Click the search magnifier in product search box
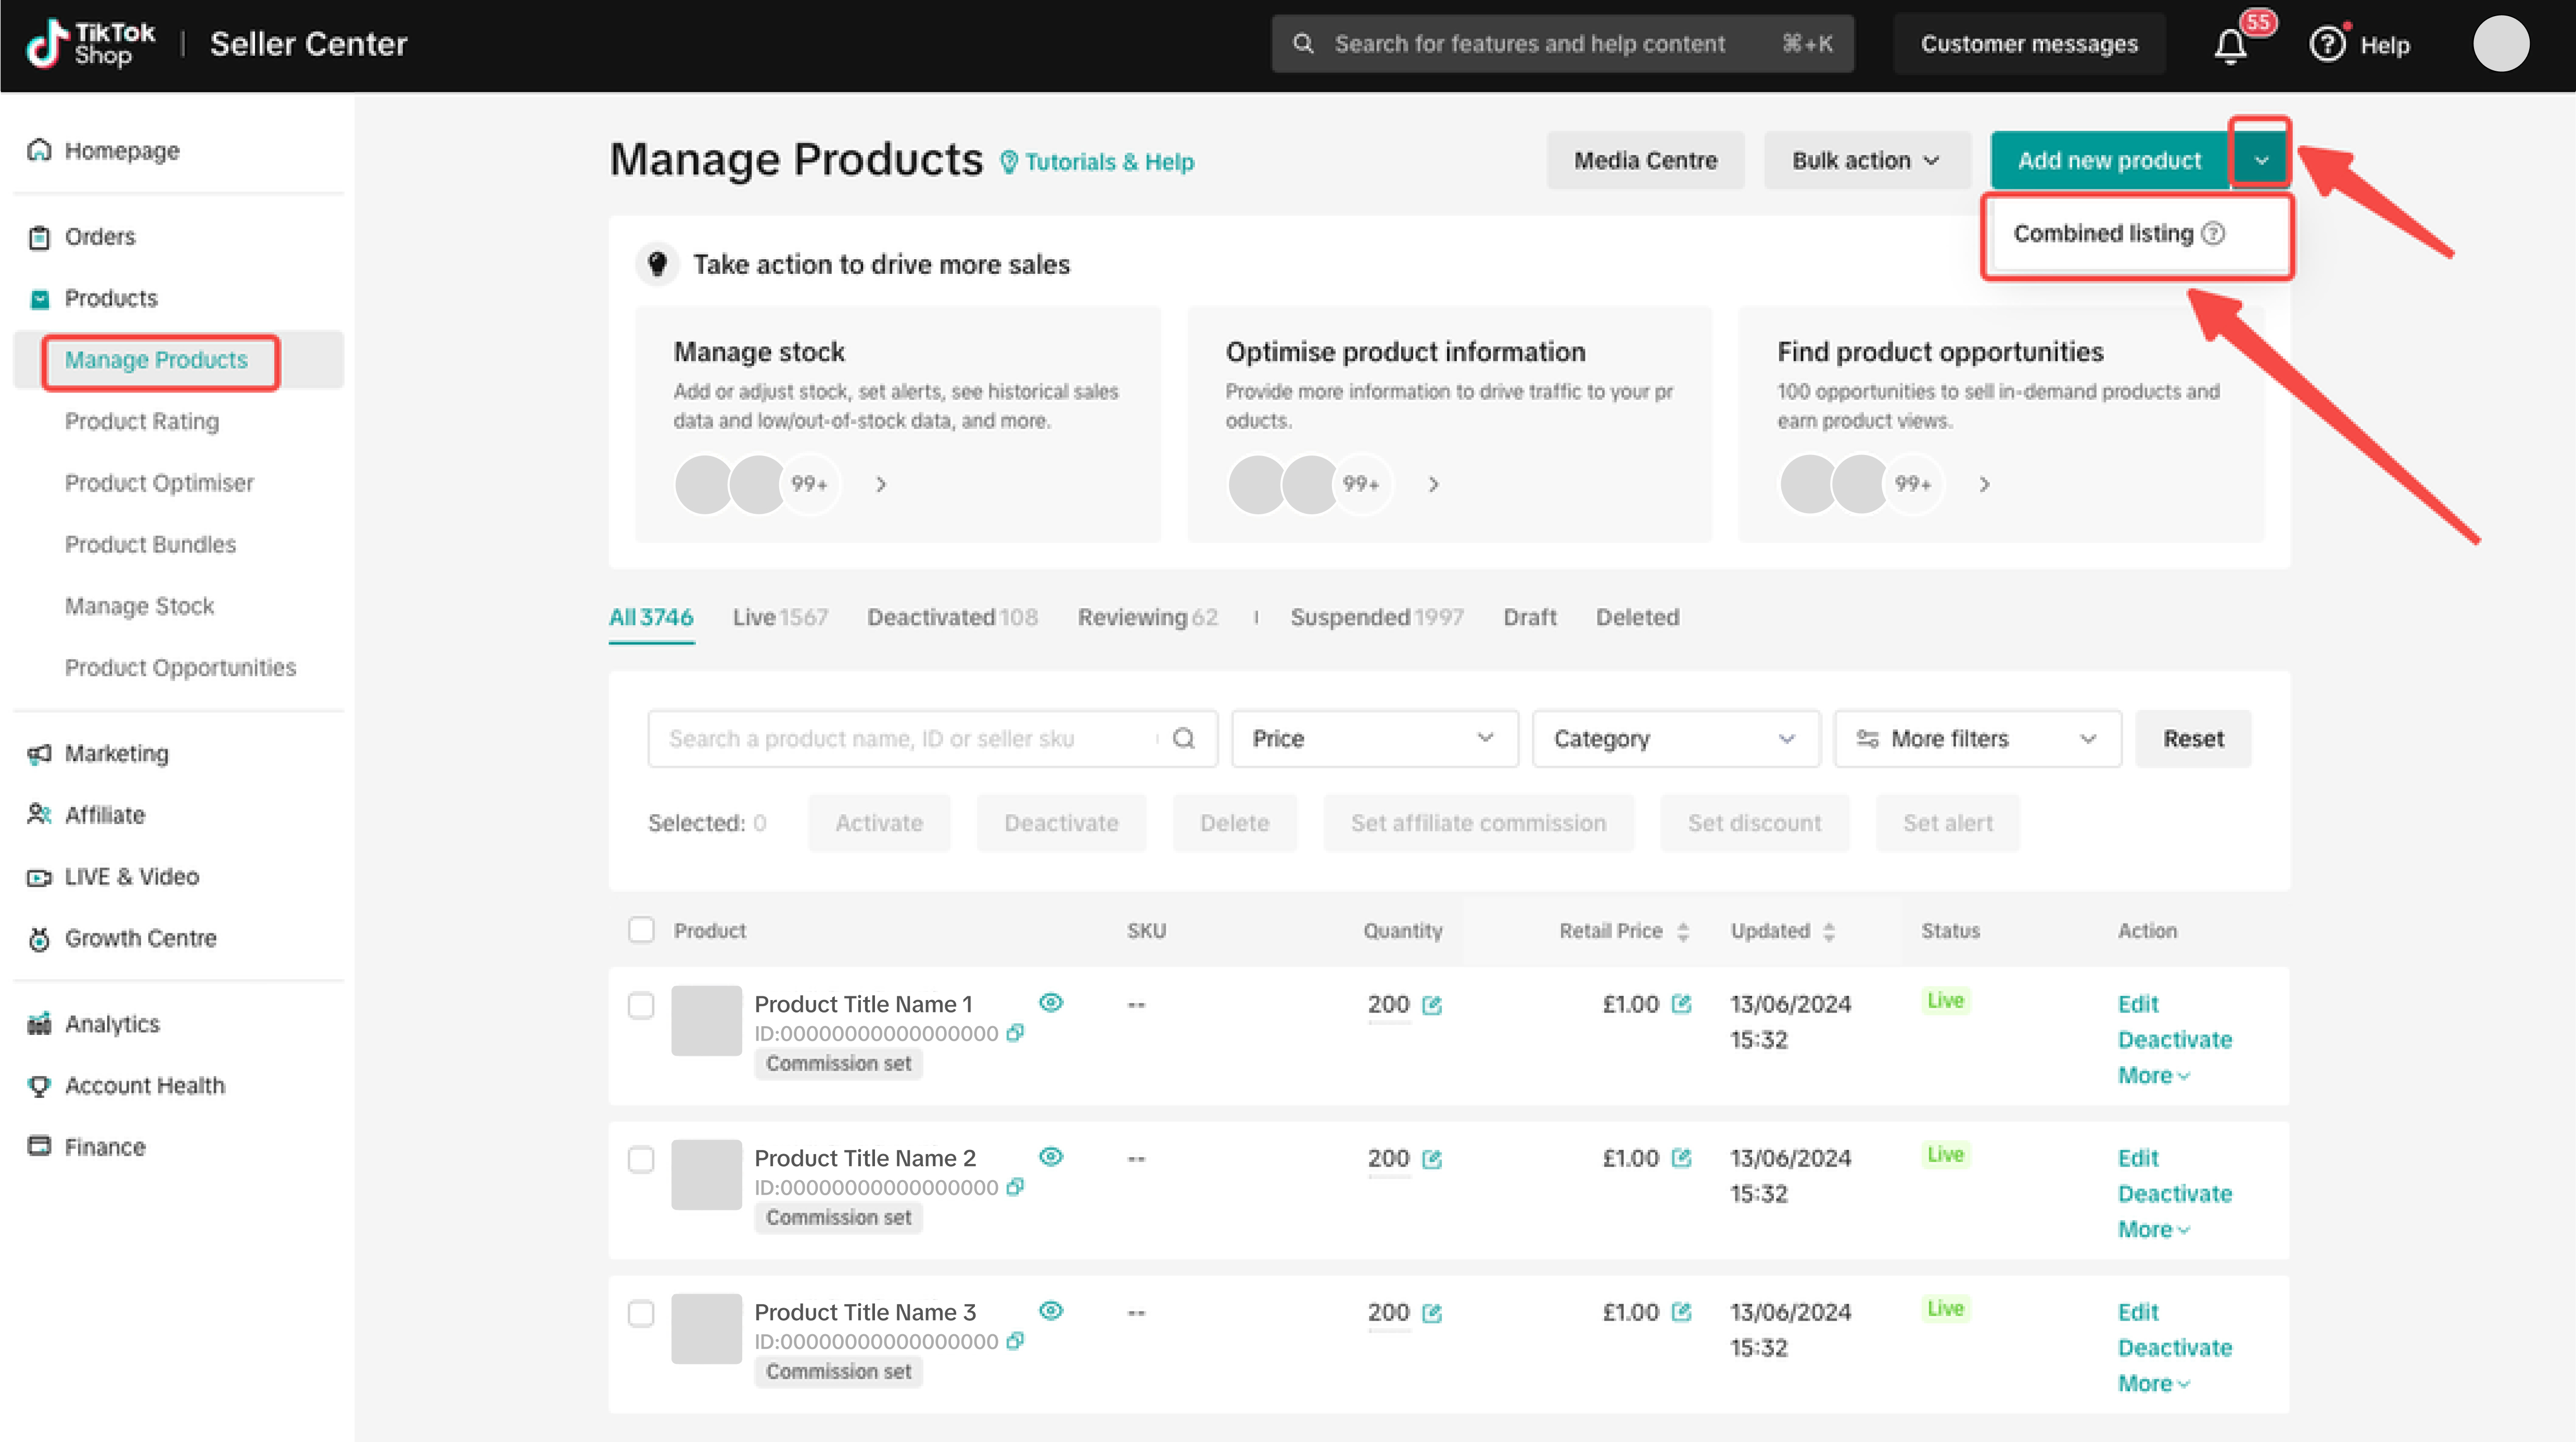The height and width of the screenshot is (1442, 2576). pyautogui.click(x=1184, y=739)
